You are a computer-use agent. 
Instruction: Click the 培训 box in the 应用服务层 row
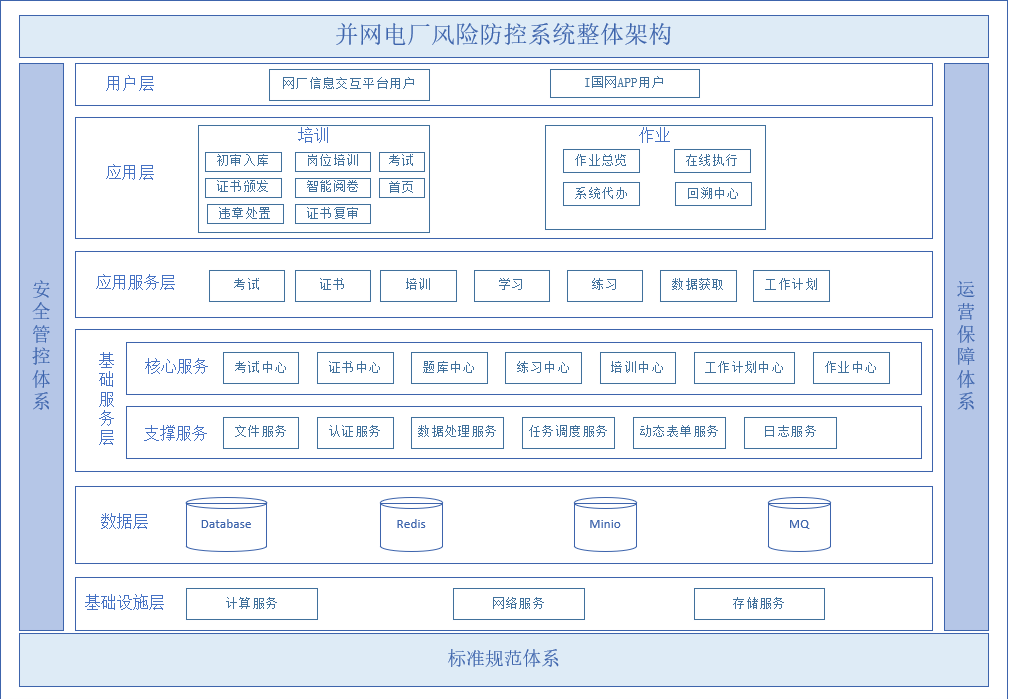click(x=418, y=286)
